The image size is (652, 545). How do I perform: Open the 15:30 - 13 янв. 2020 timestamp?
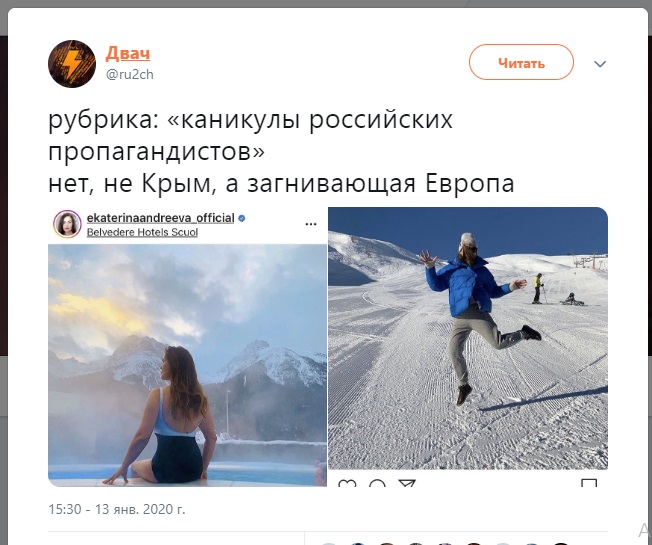point(117,509)
